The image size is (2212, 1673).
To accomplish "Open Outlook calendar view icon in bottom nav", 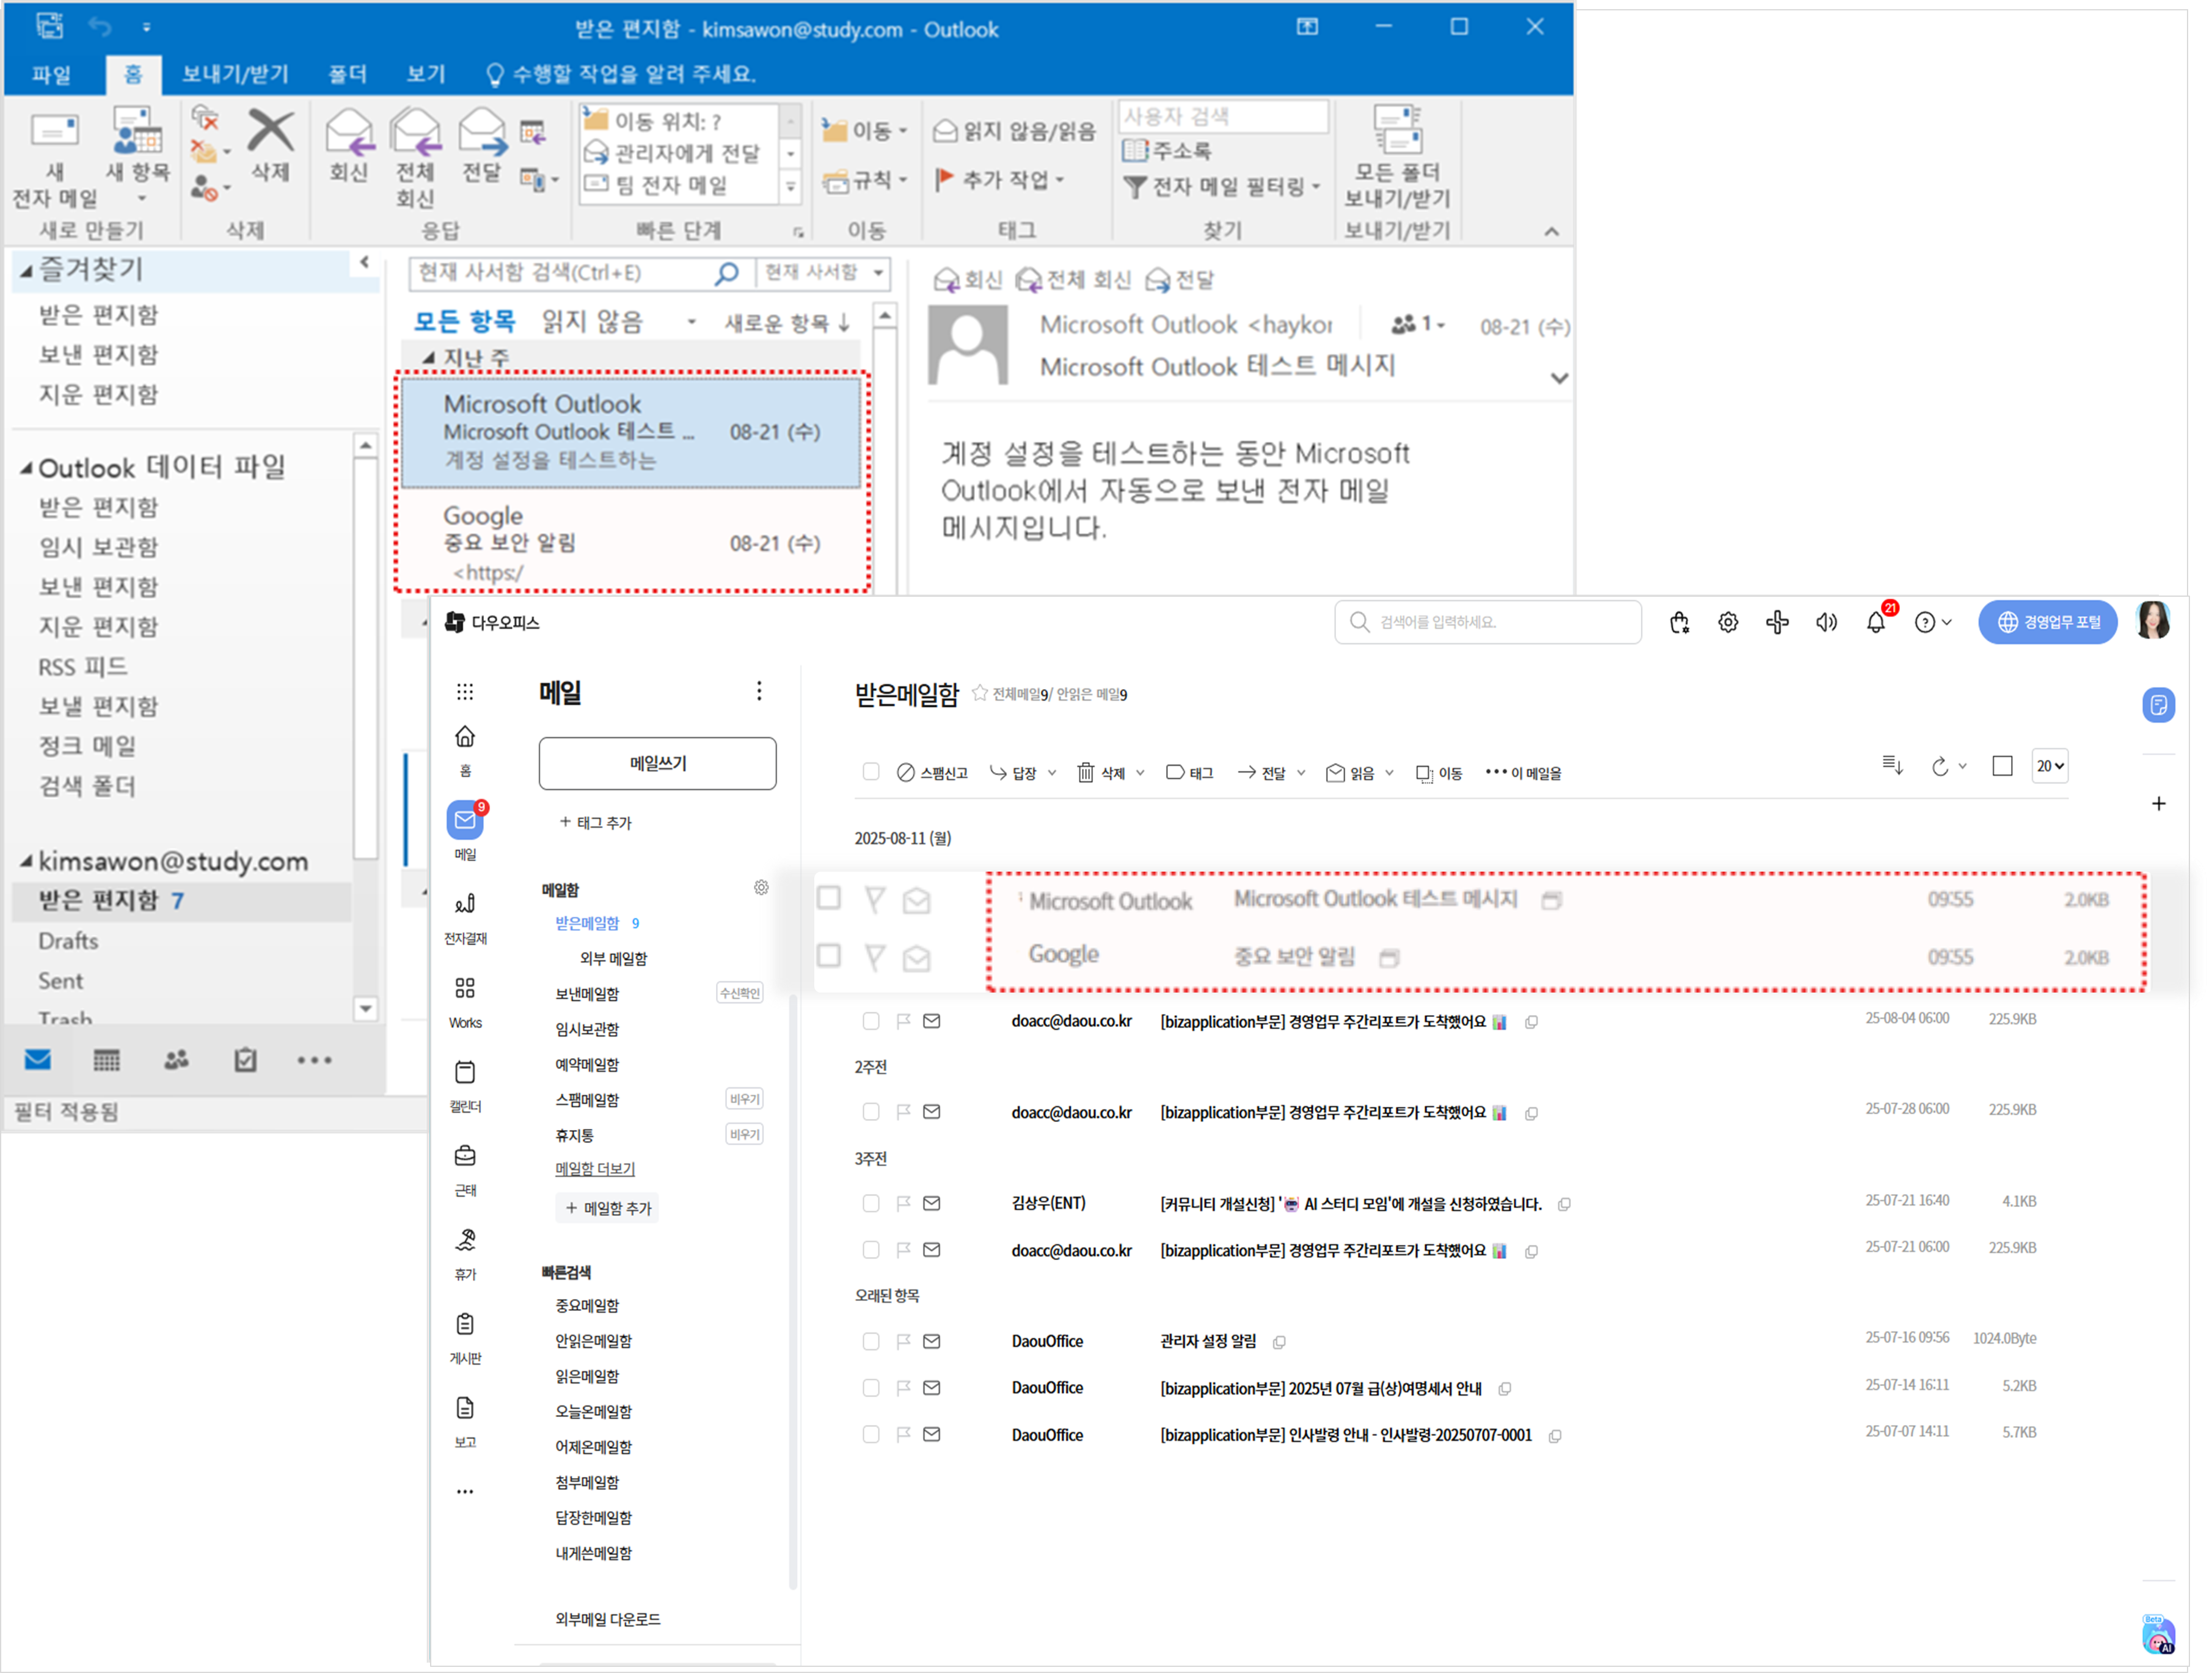I will click(x=106, y=1060).
